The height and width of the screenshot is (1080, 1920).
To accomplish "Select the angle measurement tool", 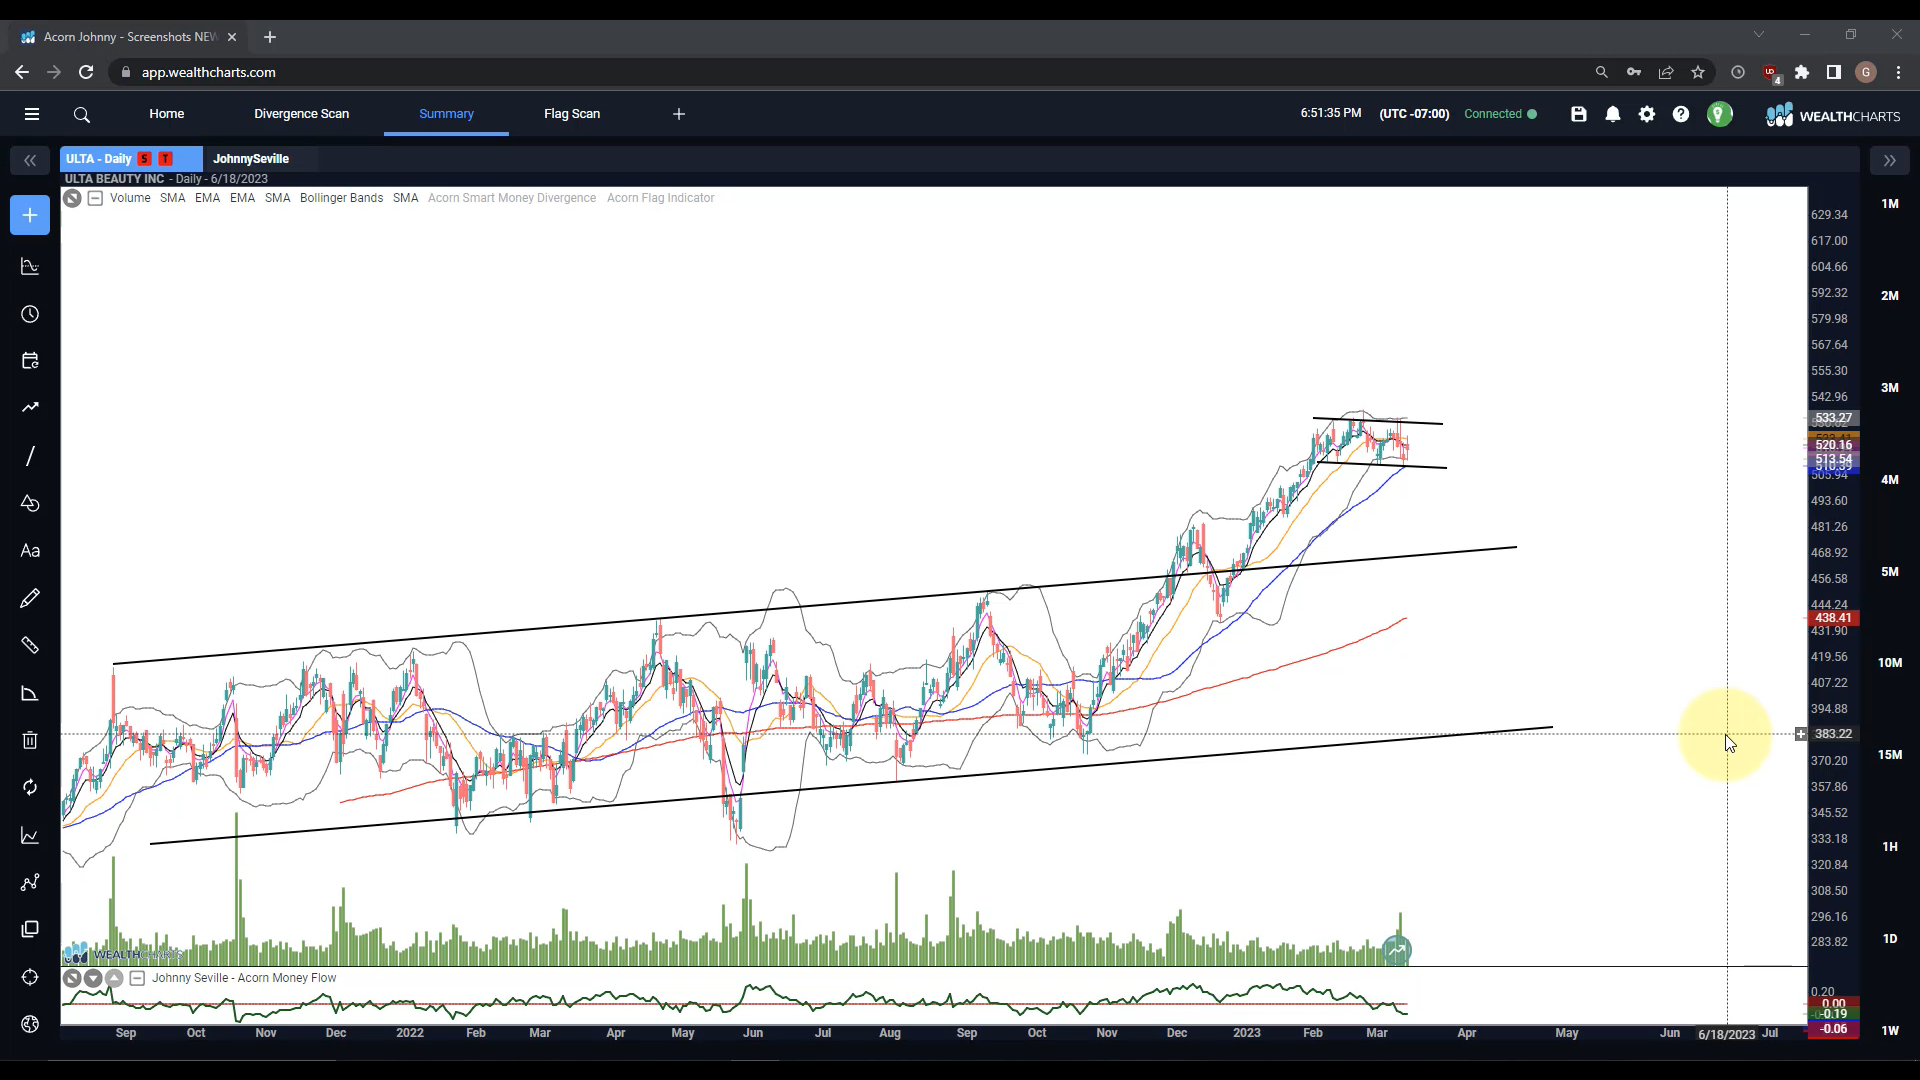I will click(30, 693).
